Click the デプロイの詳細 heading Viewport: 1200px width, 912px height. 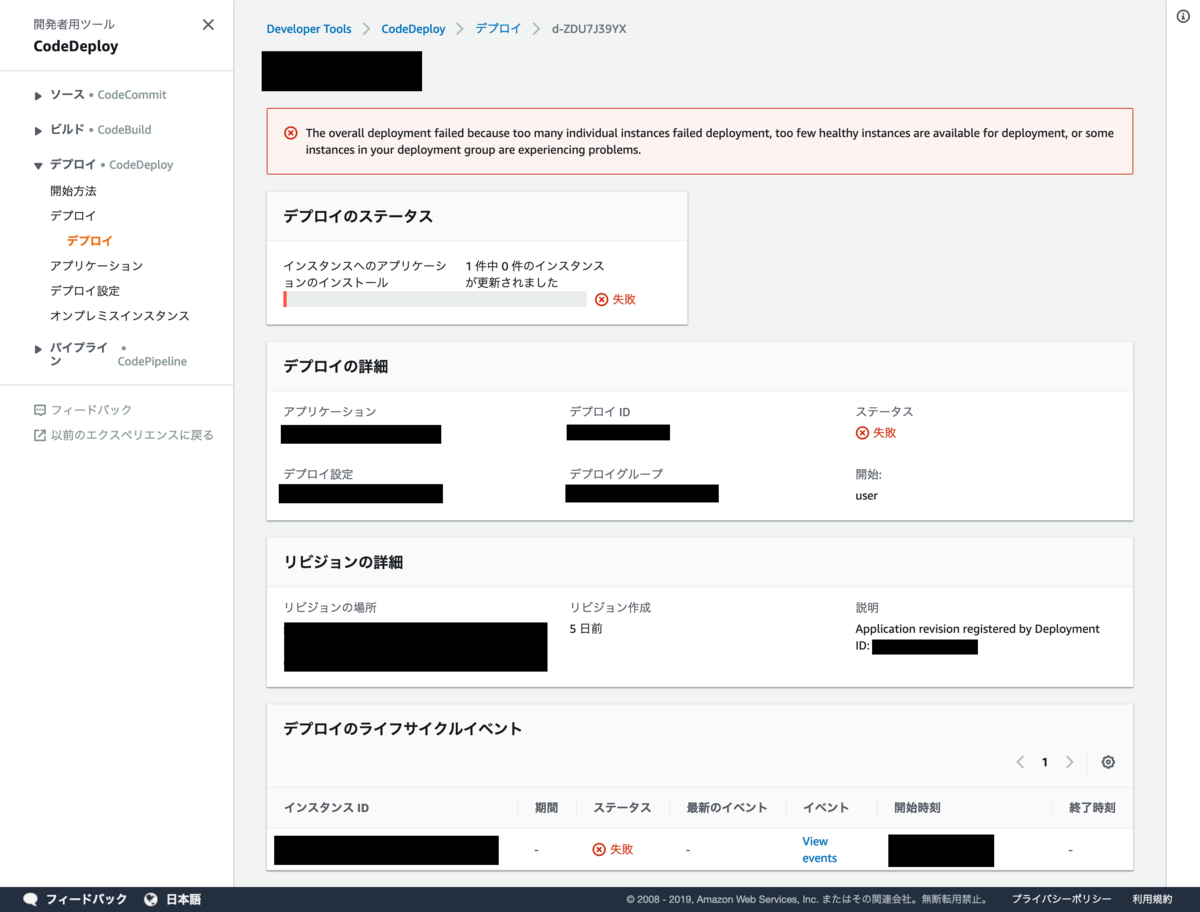tap(336, 366)
